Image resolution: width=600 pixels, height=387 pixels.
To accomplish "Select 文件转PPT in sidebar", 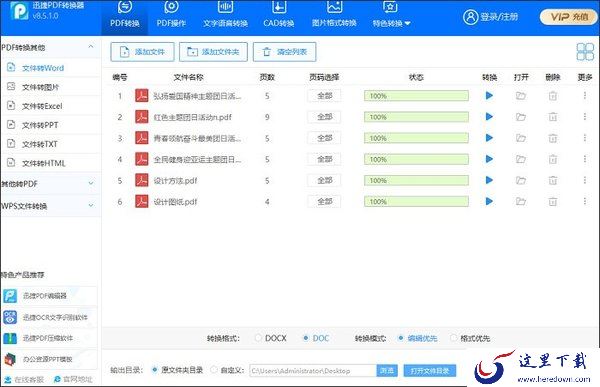I will pyautogui.click(x=51, y=125).
